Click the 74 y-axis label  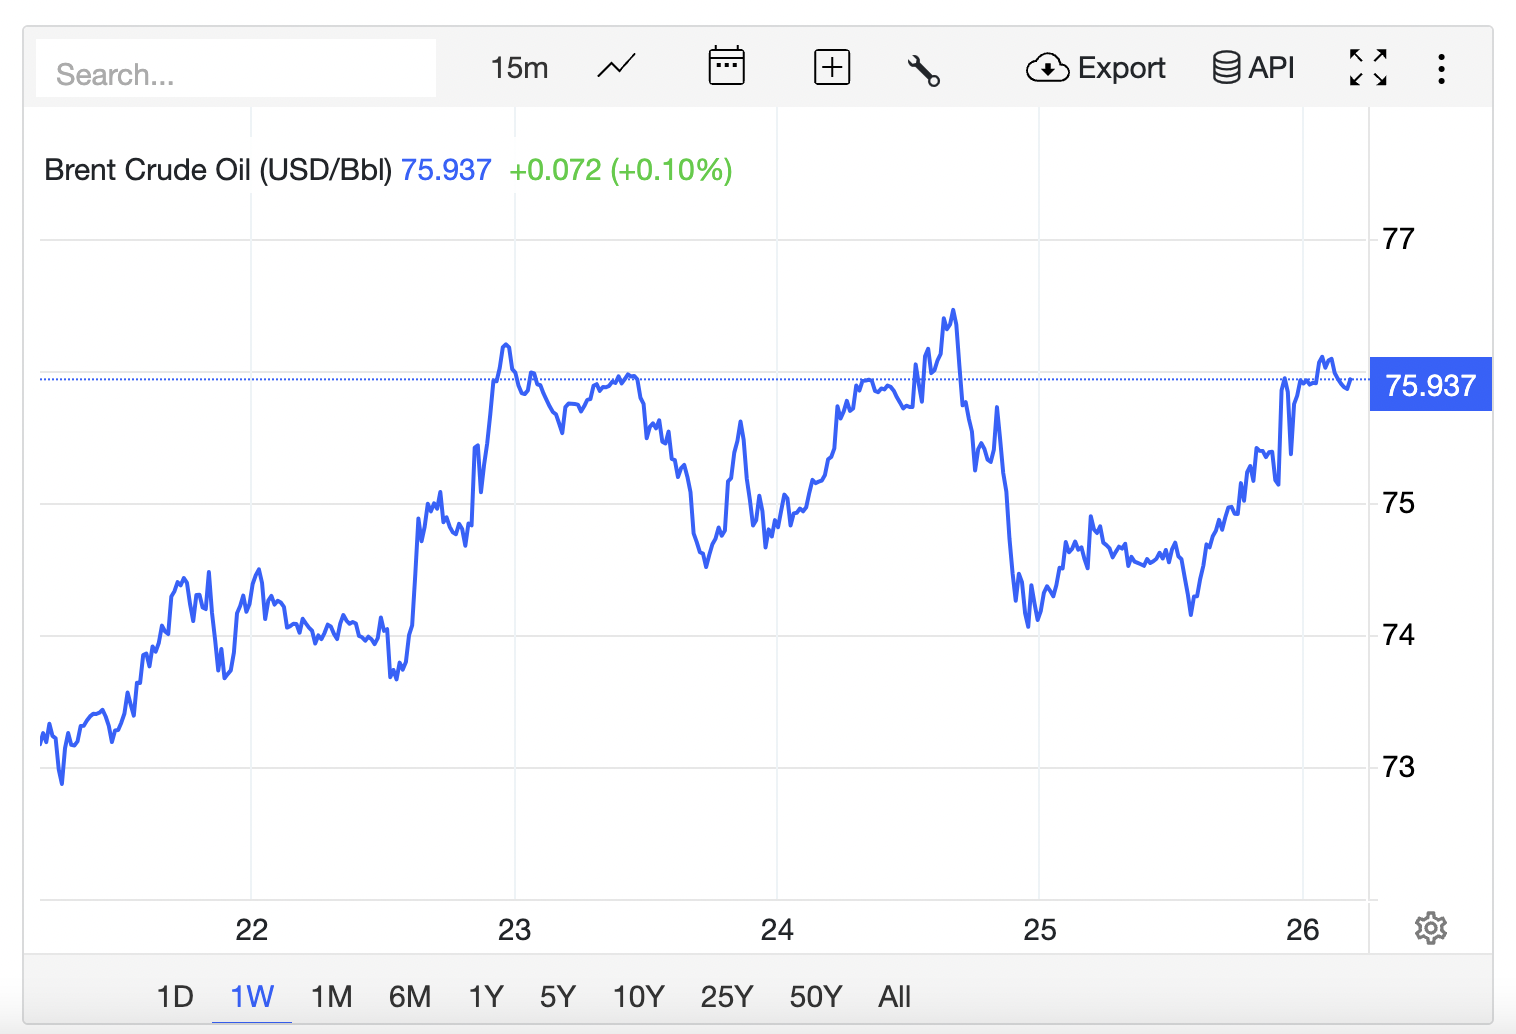[1398, 635]
